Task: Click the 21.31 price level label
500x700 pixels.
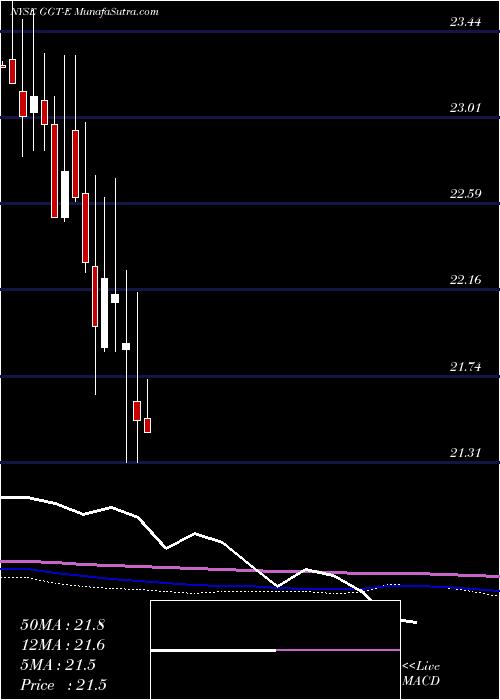Action: click(466, 453)
